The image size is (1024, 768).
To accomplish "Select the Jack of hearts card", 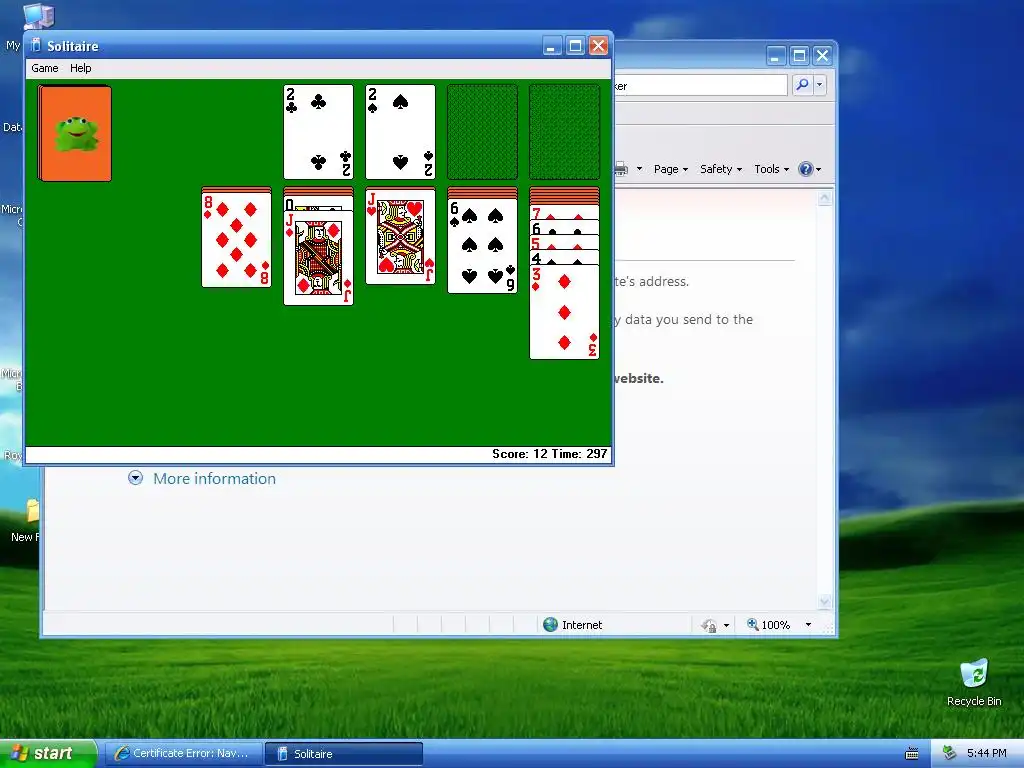I will click(x=400, y=237).
